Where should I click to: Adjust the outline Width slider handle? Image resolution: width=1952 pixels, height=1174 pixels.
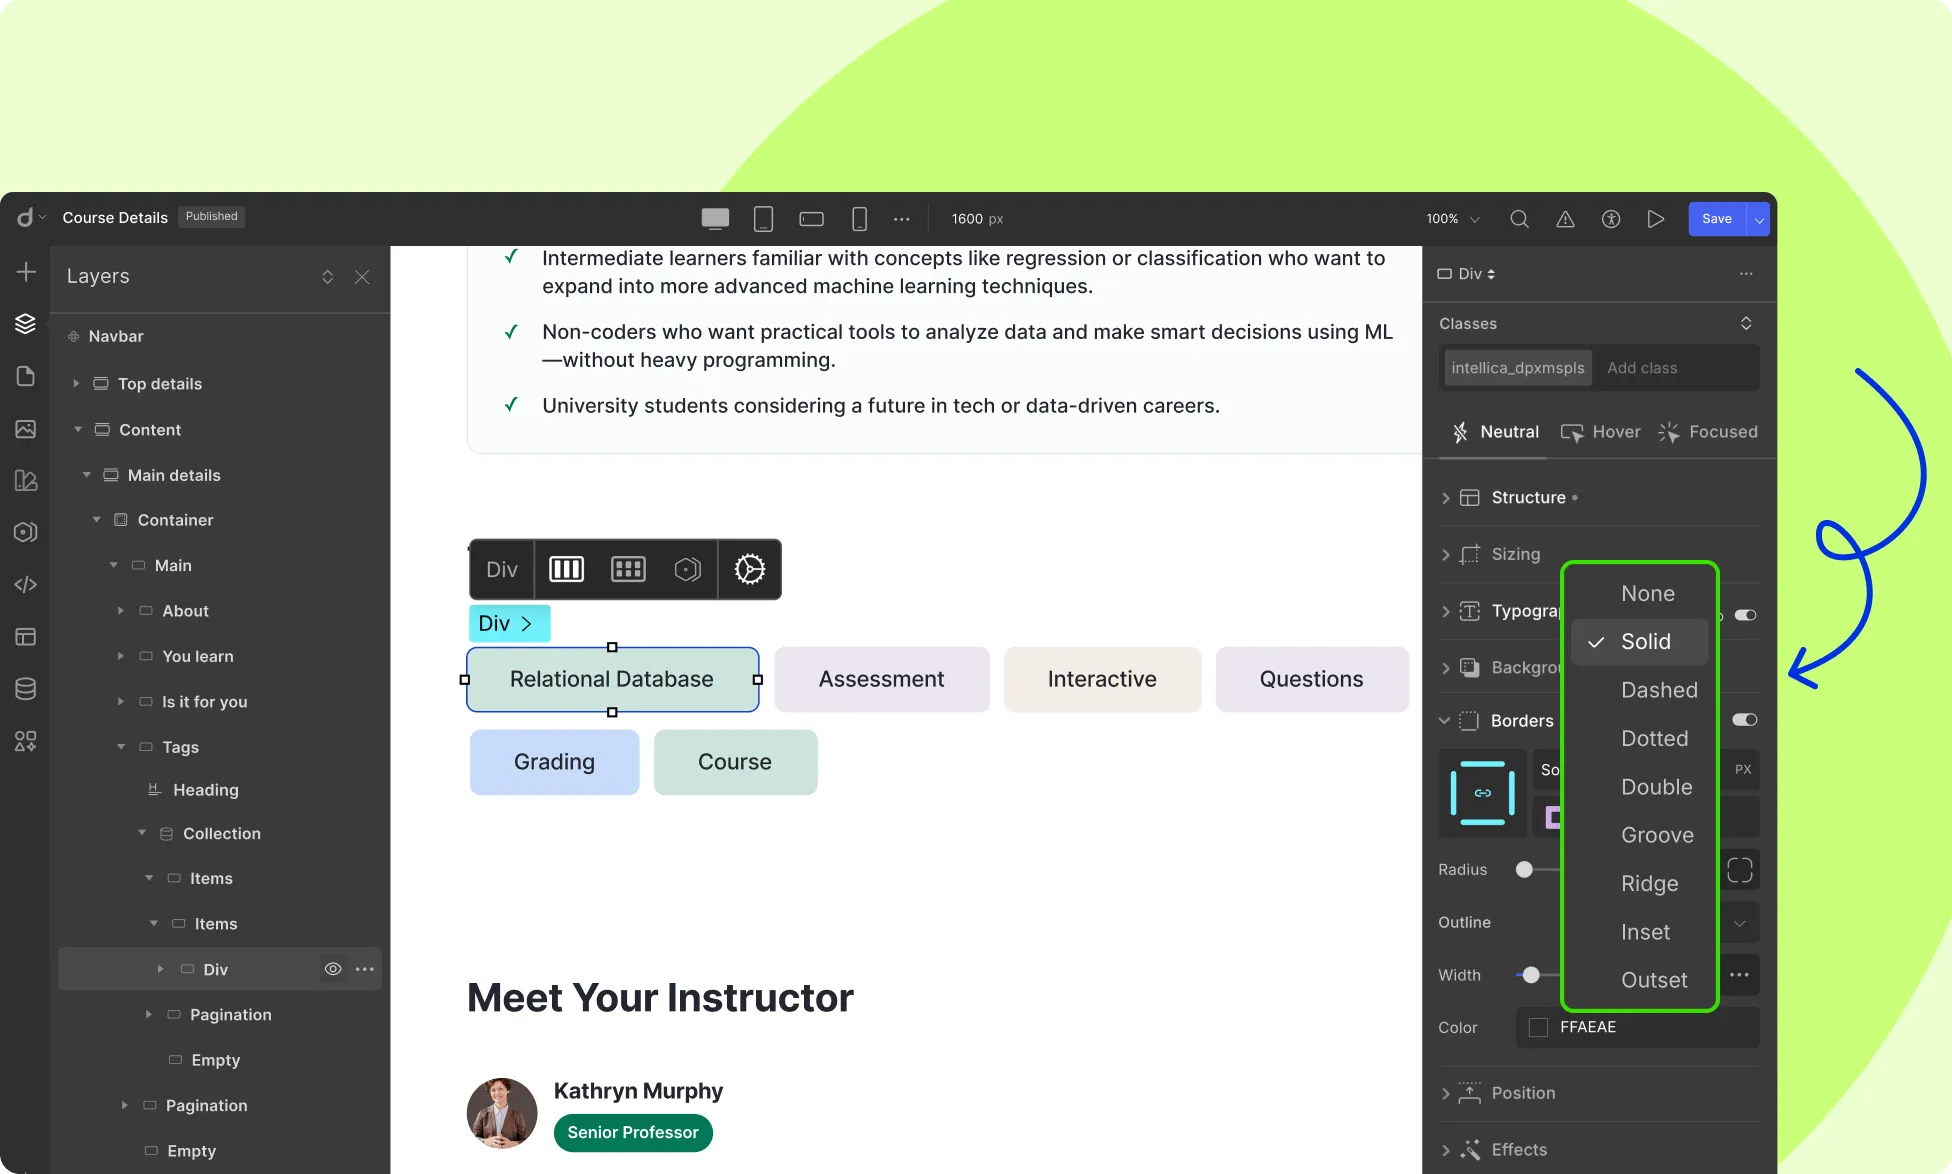pyautogui.click(x=1531, y=975)
